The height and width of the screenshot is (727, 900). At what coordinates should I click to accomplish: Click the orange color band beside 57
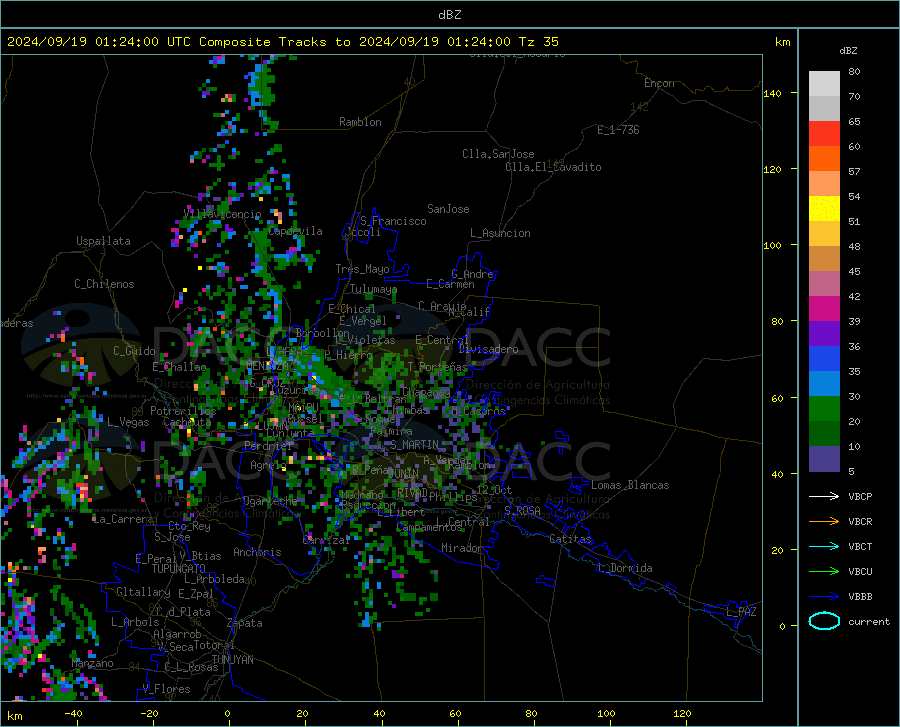click(824, 158)
